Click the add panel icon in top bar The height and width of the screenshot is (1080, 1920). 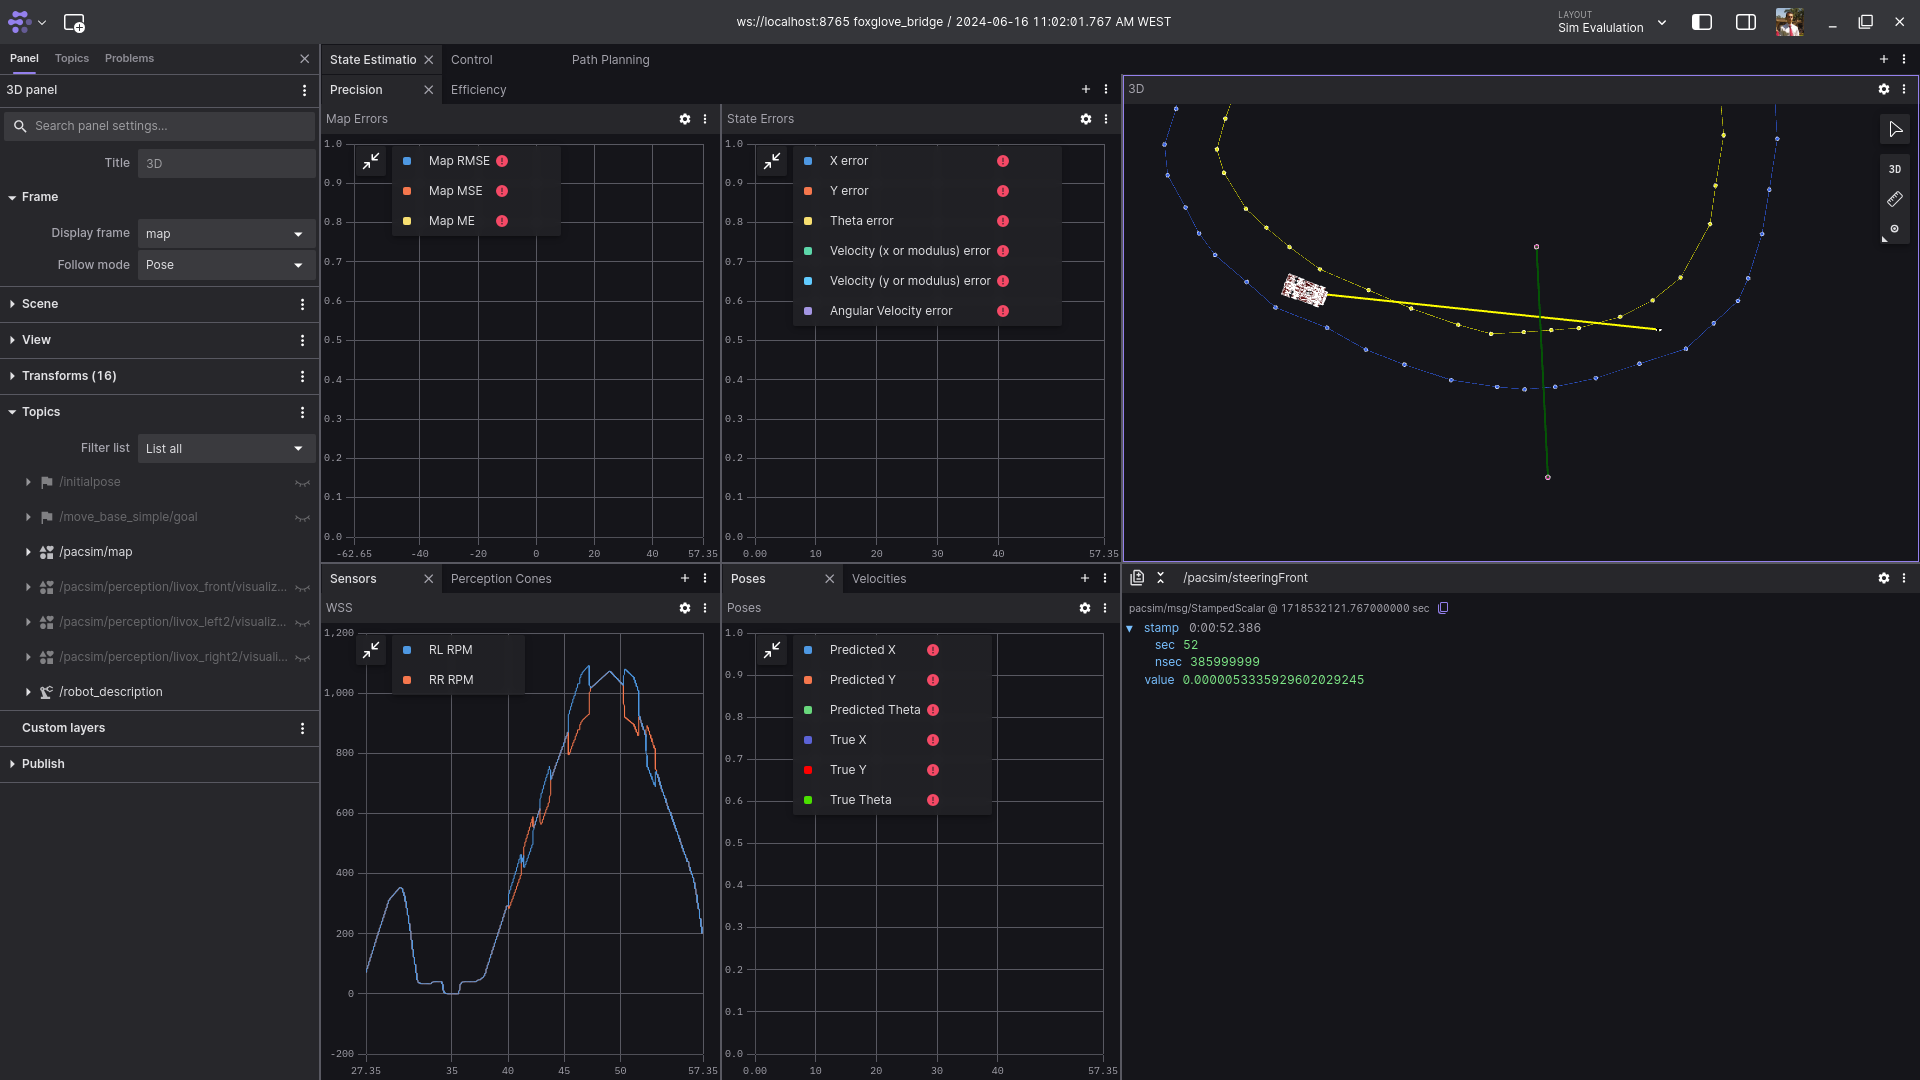74,22
